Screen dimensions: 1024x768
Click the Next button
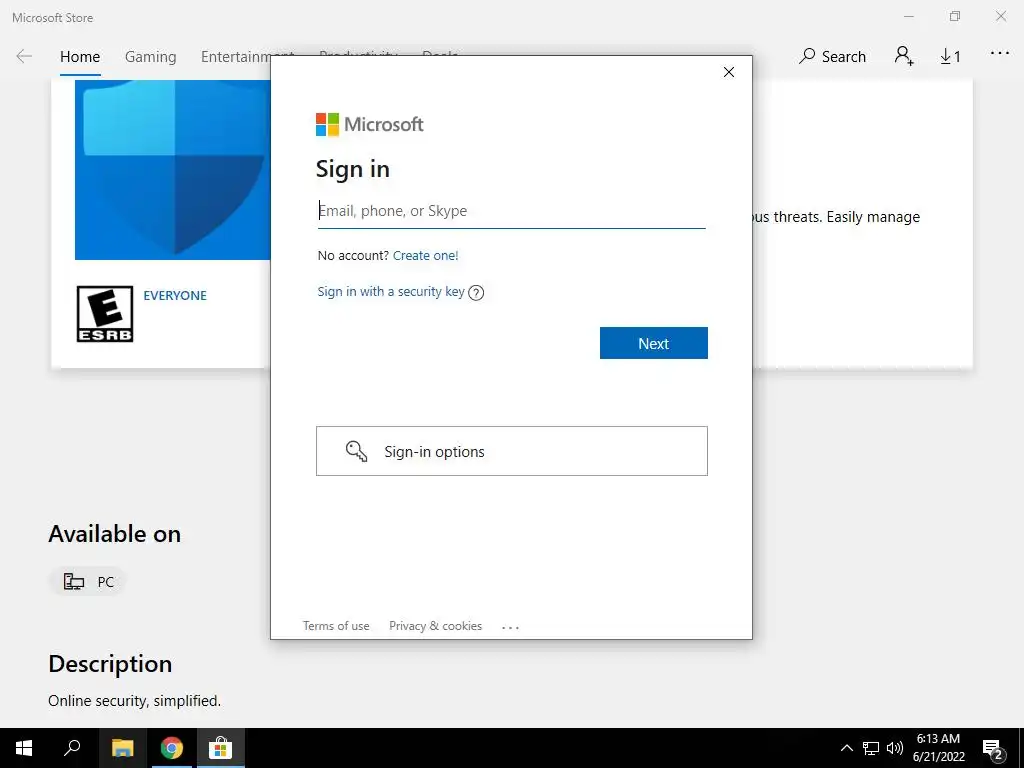653,343
